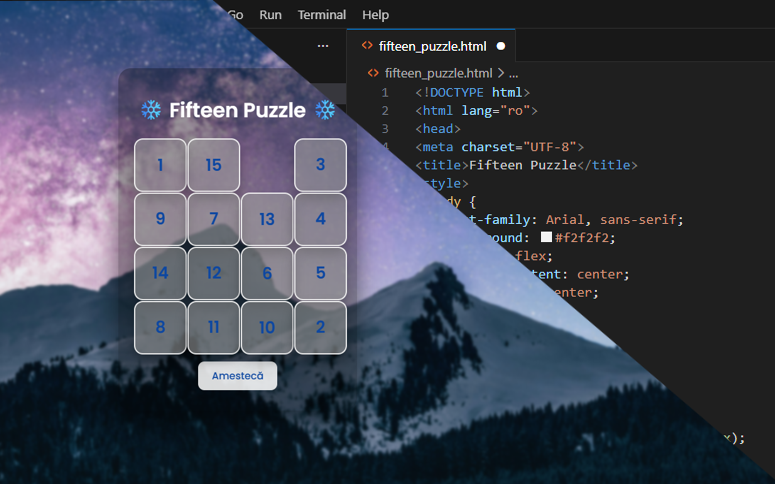Open the Run menu
Screen dimensions: 775x484
(270, 15)
